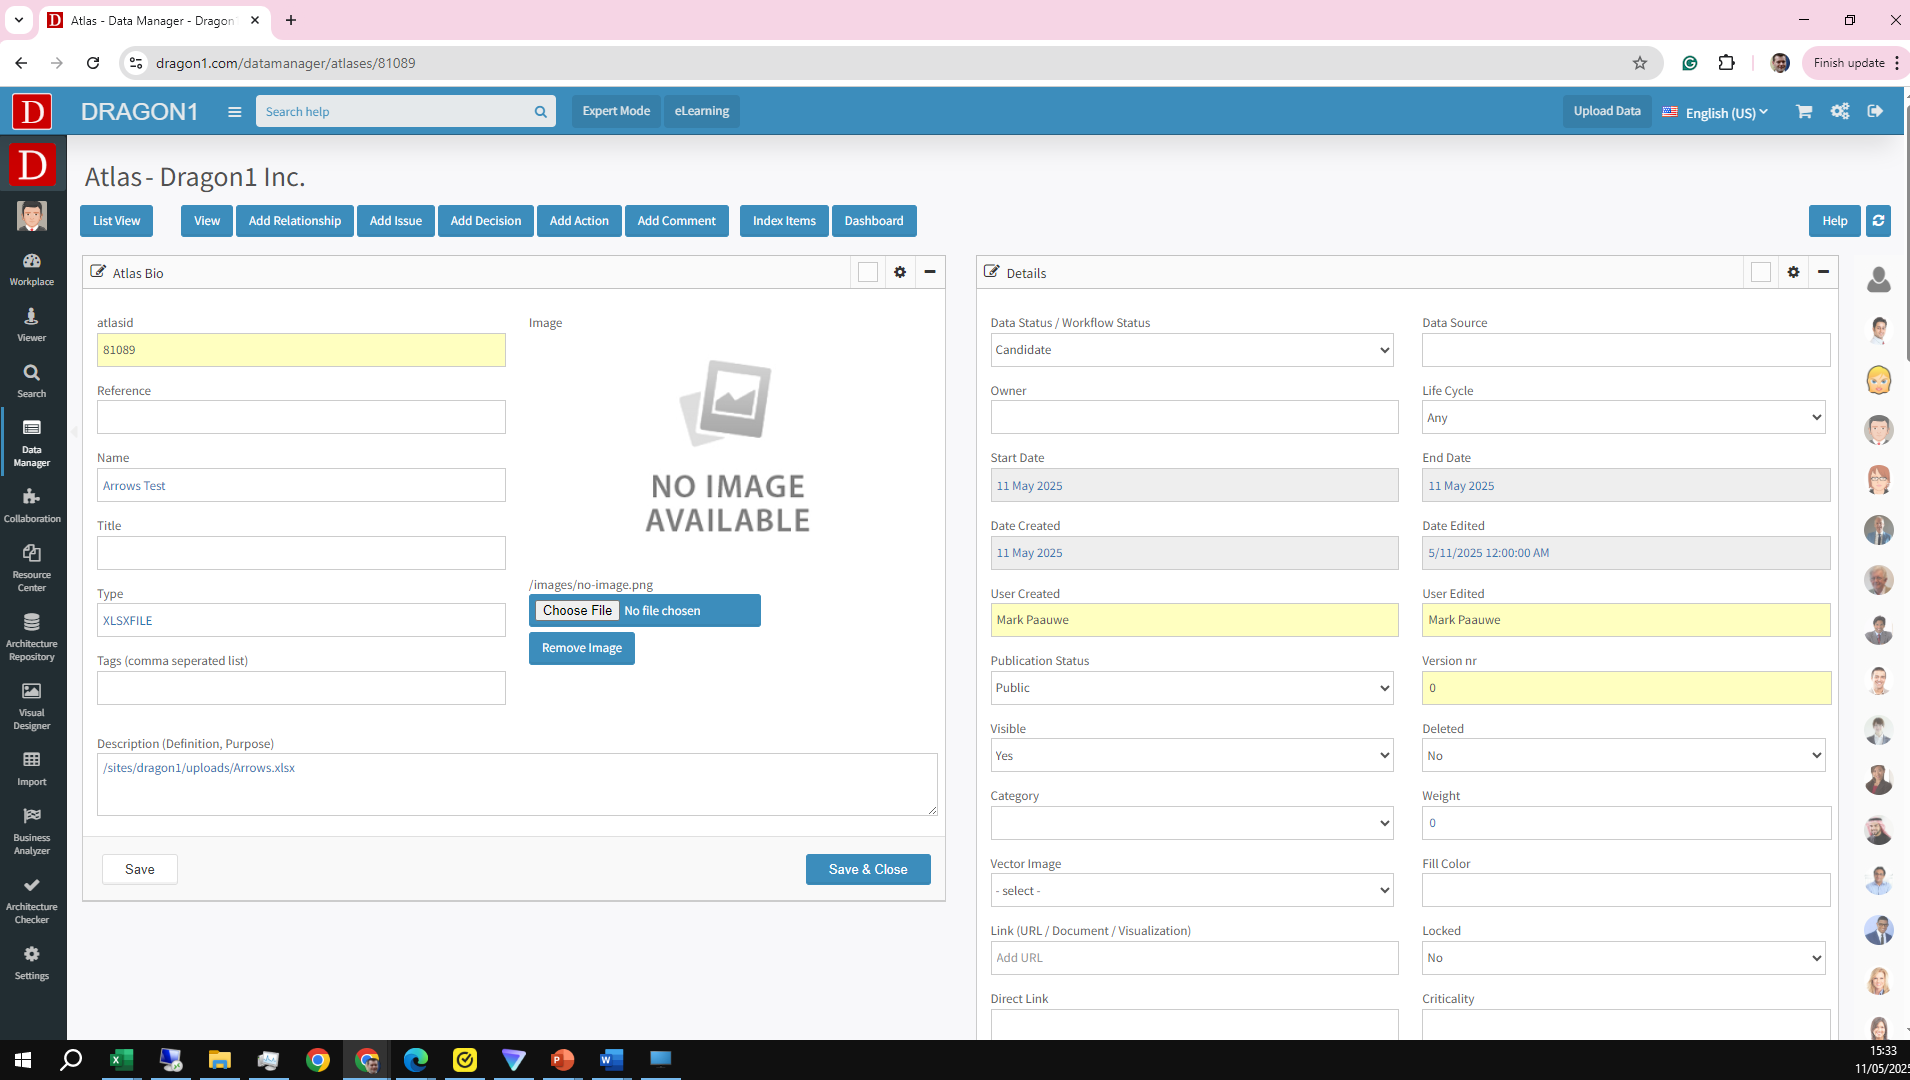Open the Architecture Checker sidebar item

tap(32, 900)
